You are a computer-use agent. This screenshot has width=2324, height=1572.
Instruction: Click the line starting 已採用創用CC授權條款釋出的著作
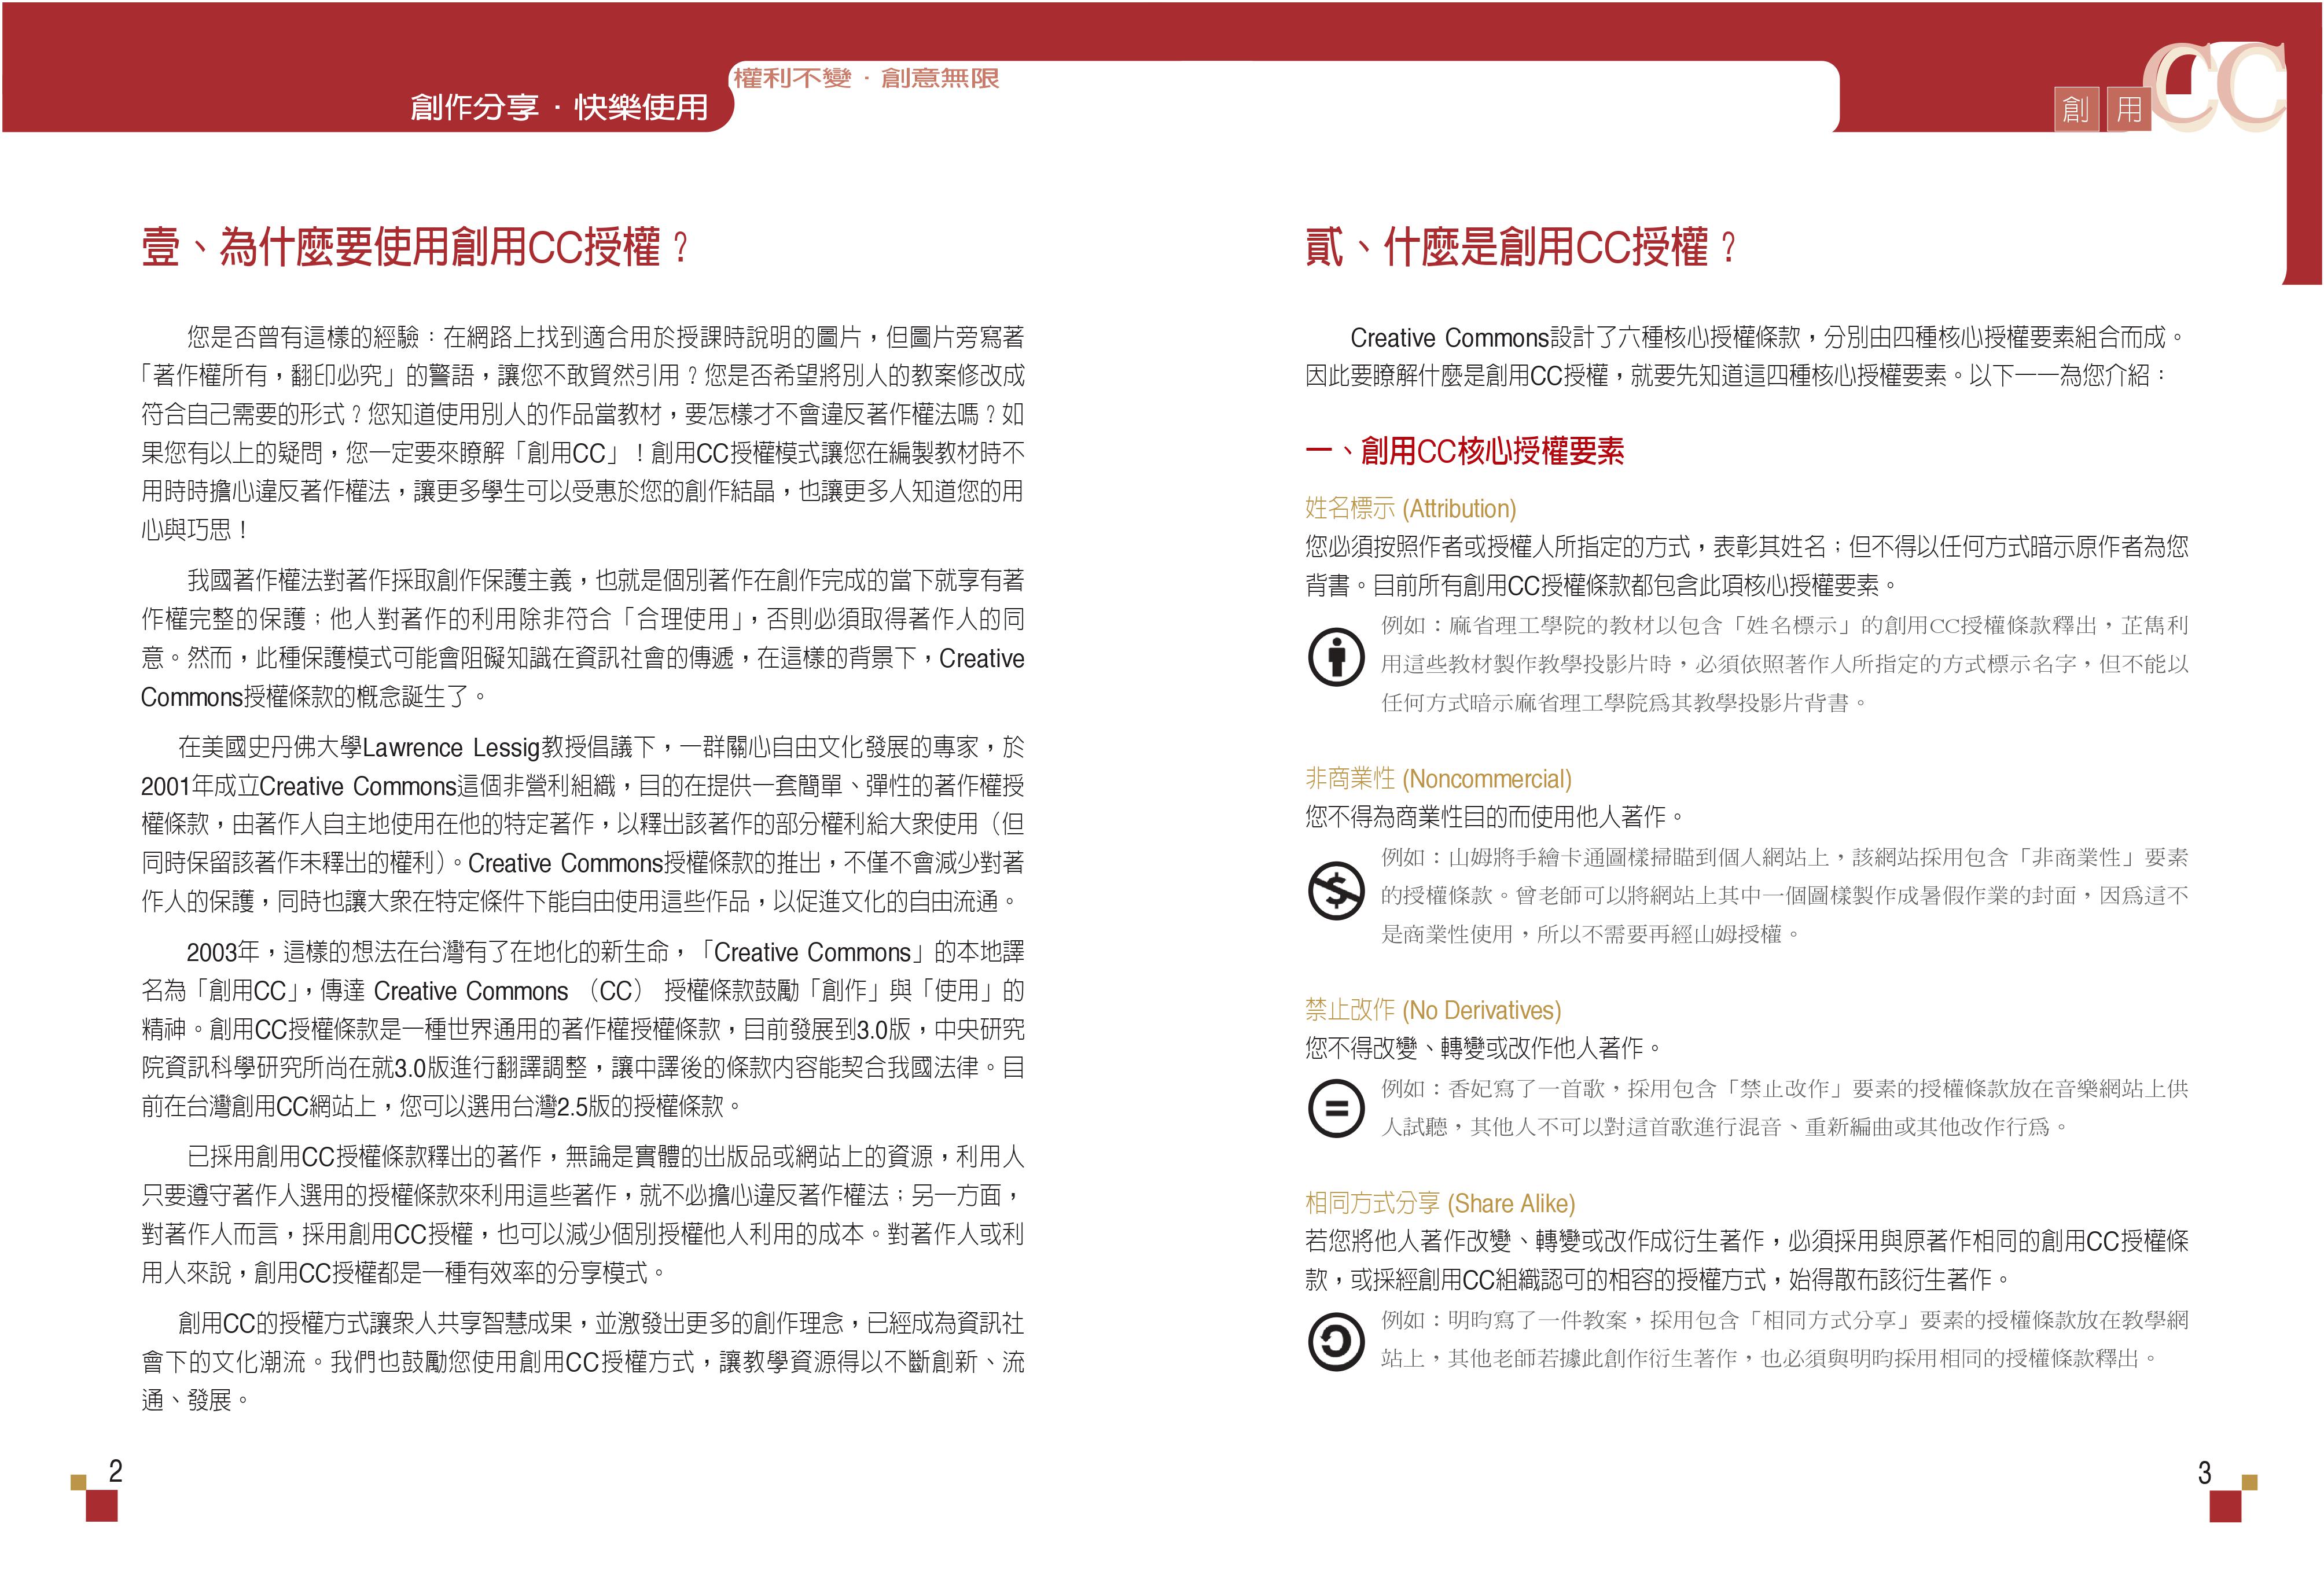pyautogui.click(x=606, y=1157)
